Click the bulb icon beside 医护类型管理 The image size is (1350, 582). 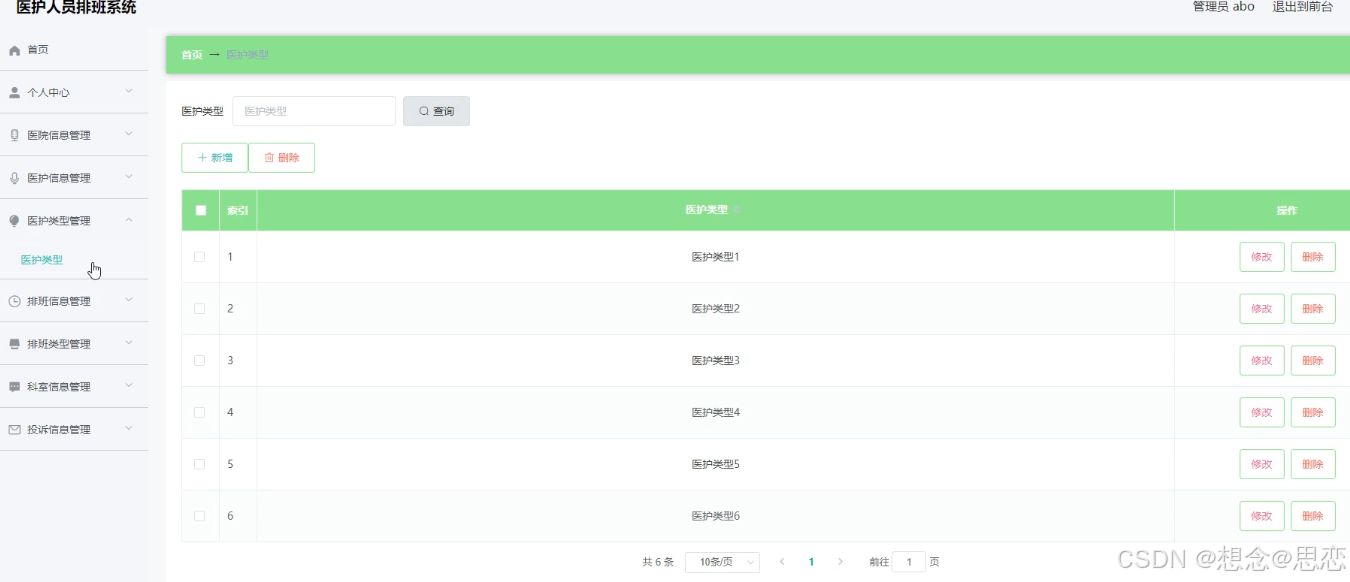click(x=15, y=221)
